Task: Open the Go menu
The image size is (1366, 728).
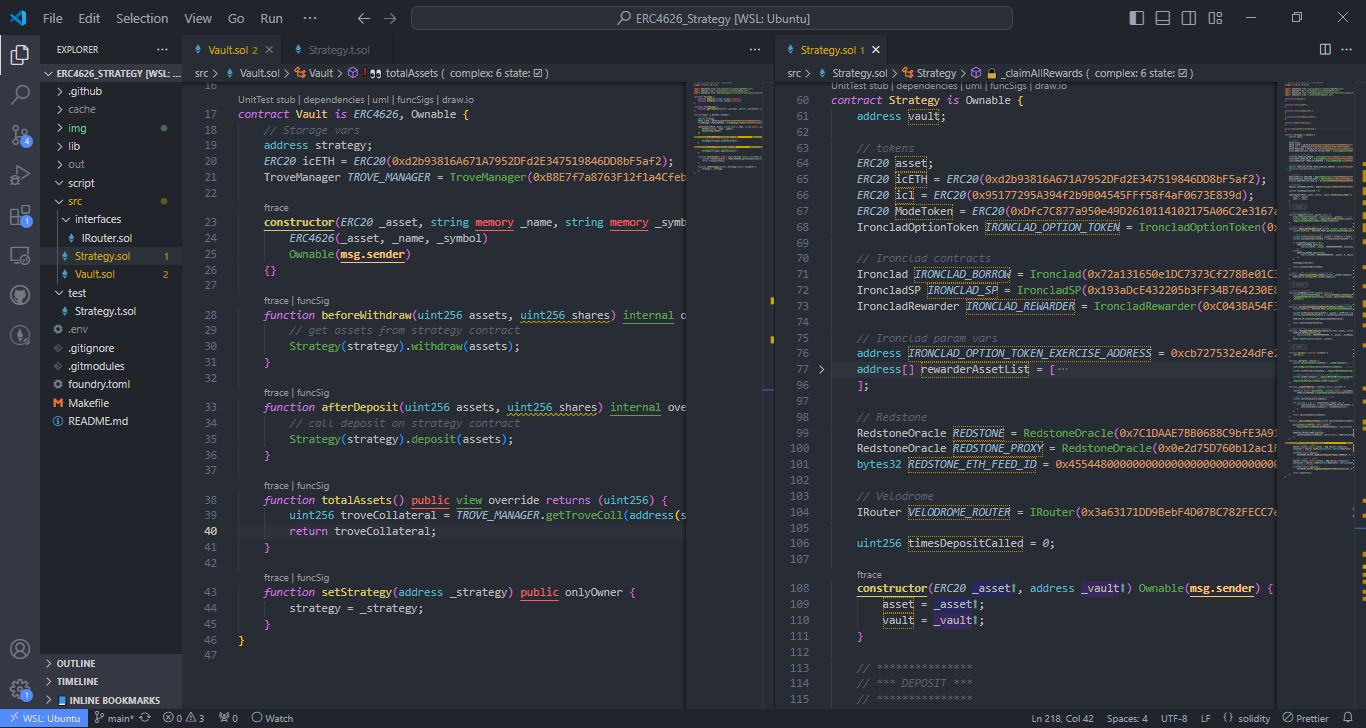Action: pyautogui.click(x=236, y=18)
